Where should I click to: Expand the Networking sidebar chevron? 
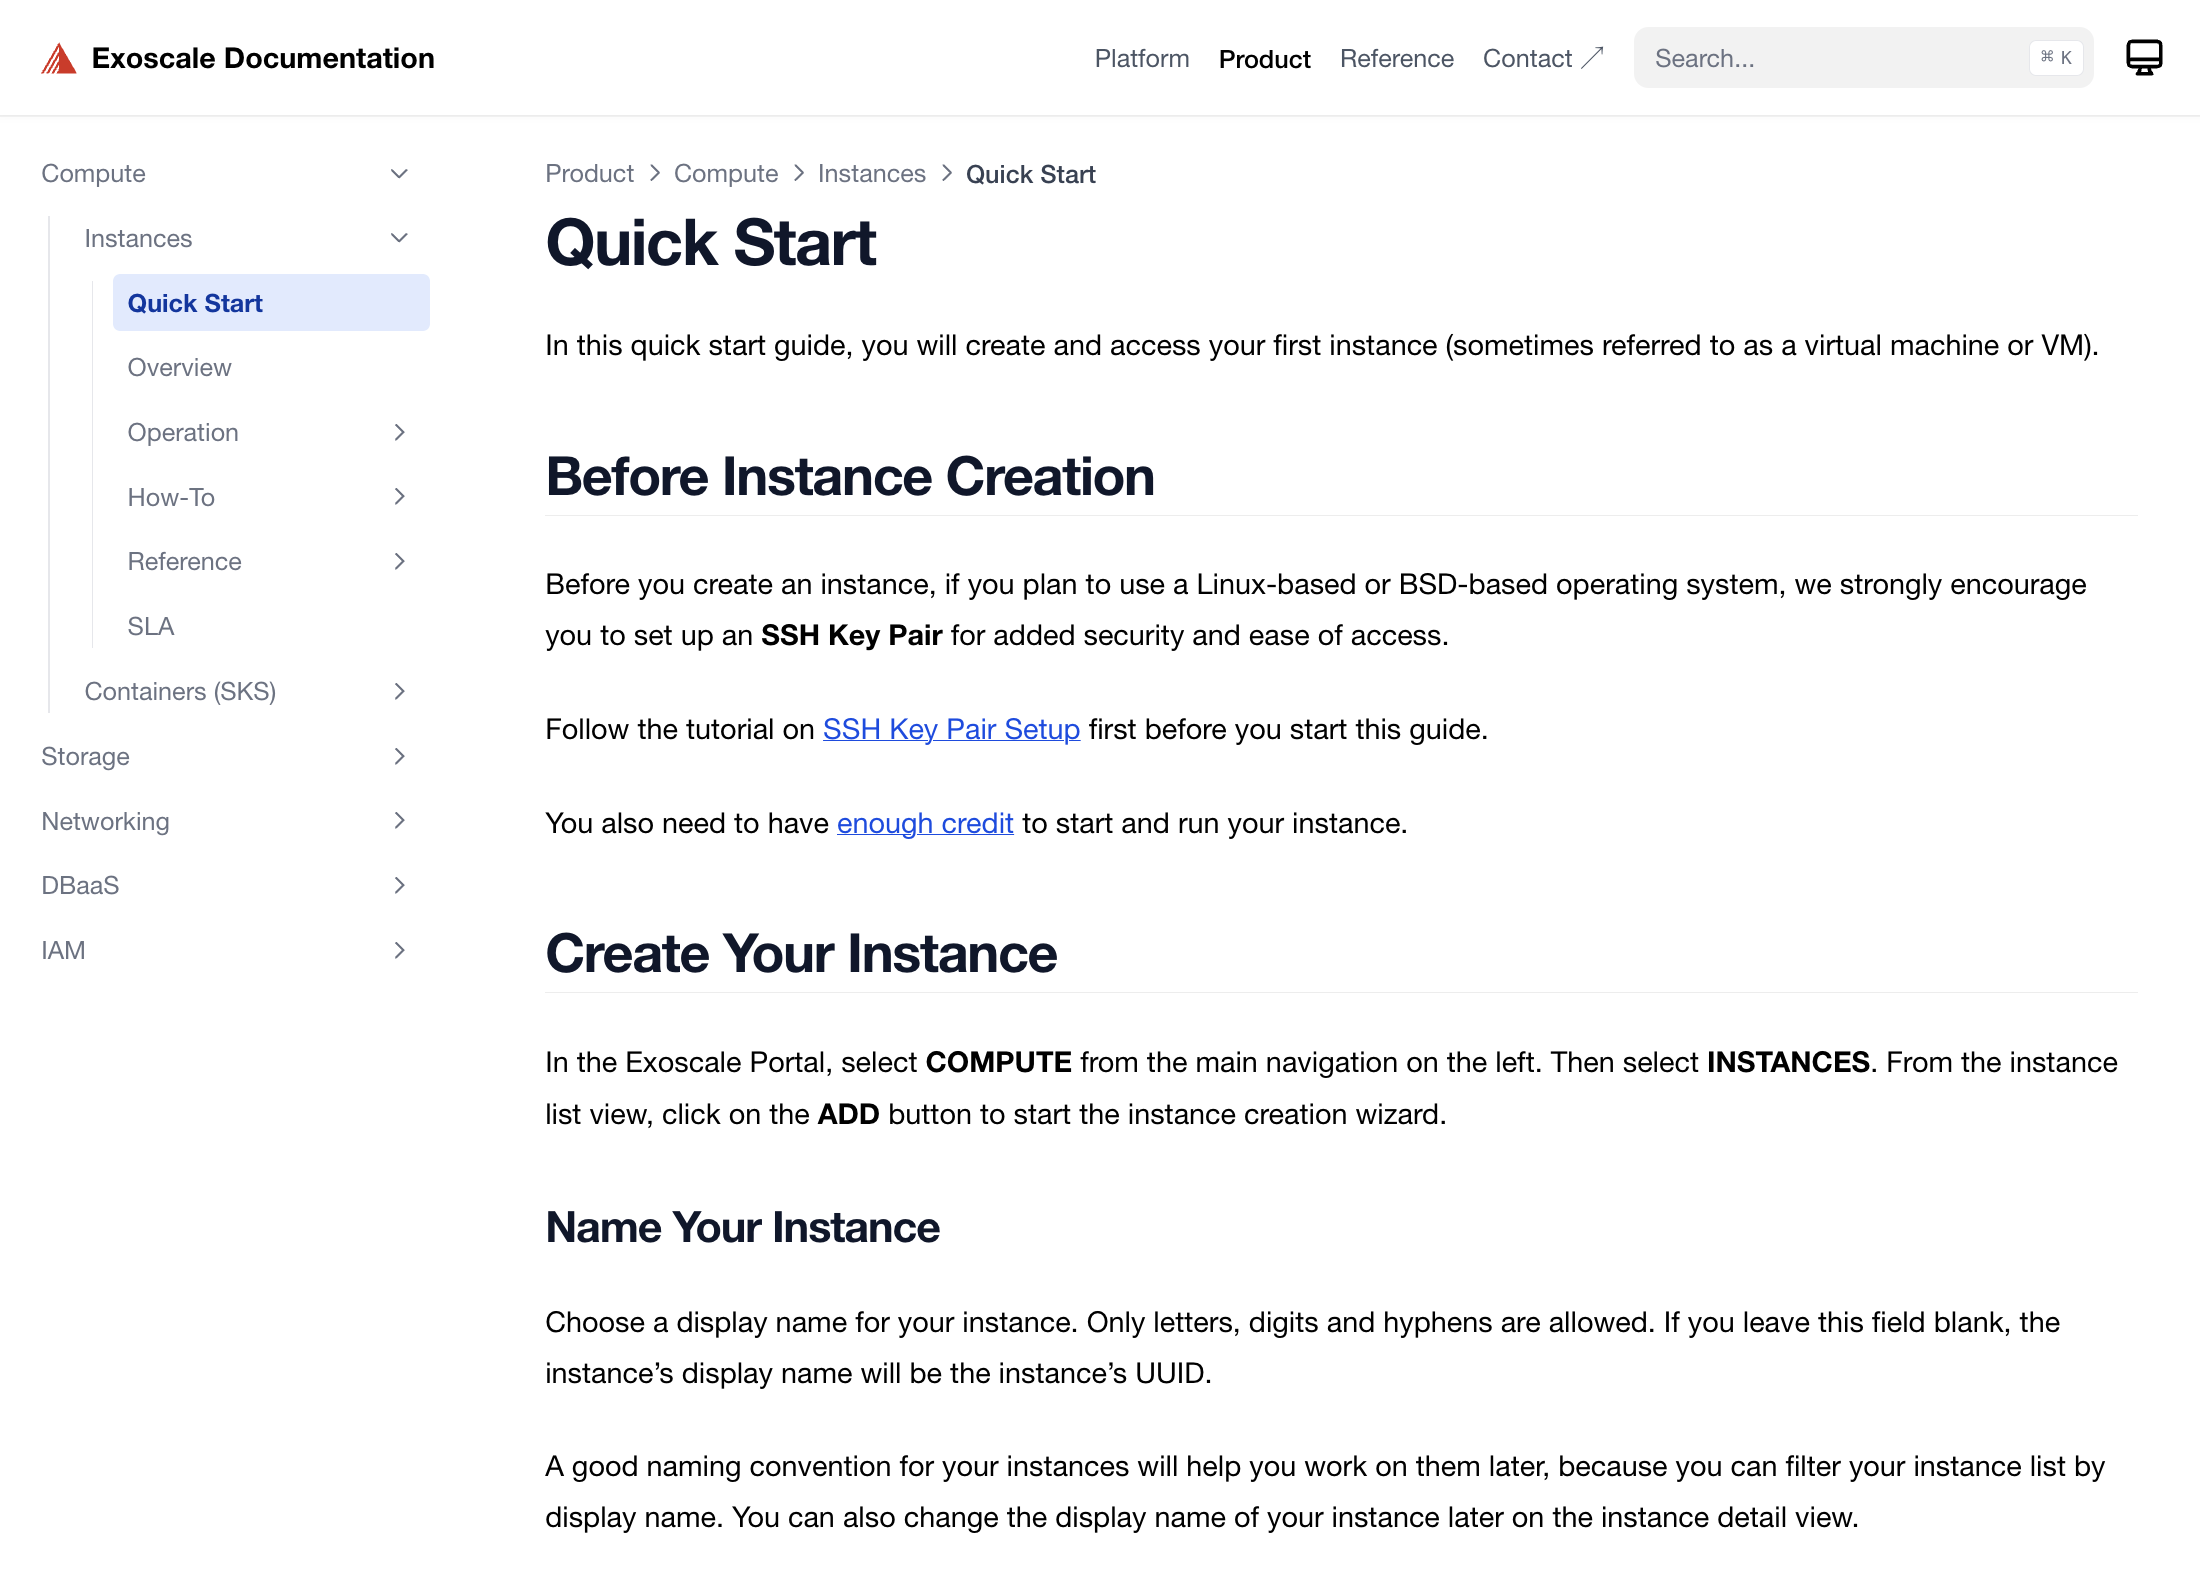click(x=399, y=821)
